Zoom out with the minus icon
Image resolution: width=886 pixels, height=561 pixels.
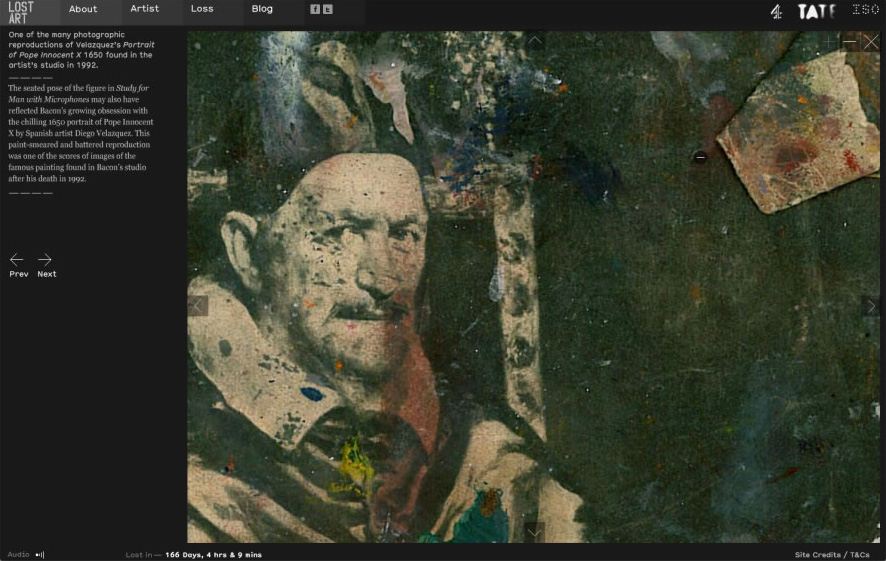[850, 42]
